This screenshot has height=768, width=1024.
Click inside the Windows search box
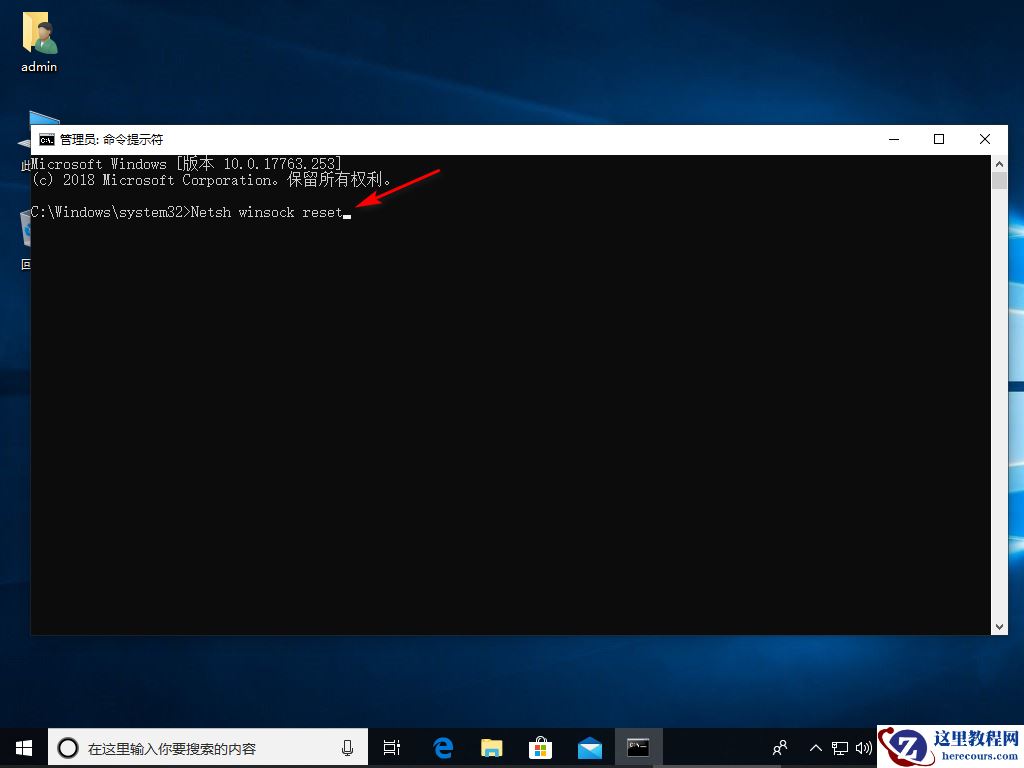200,747
